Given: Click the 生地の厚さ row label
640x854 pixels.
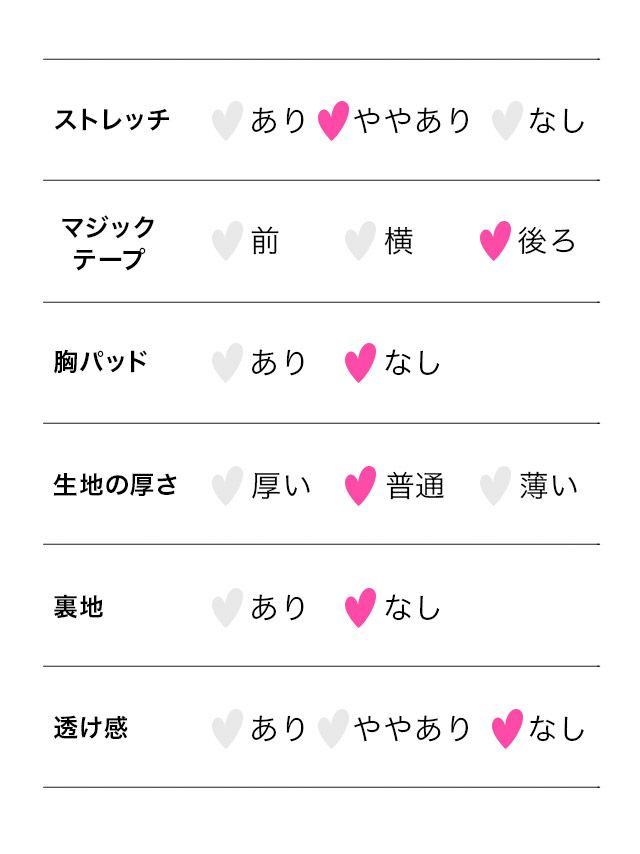Looking at the screenshot, I should click(x=115, y=485).
